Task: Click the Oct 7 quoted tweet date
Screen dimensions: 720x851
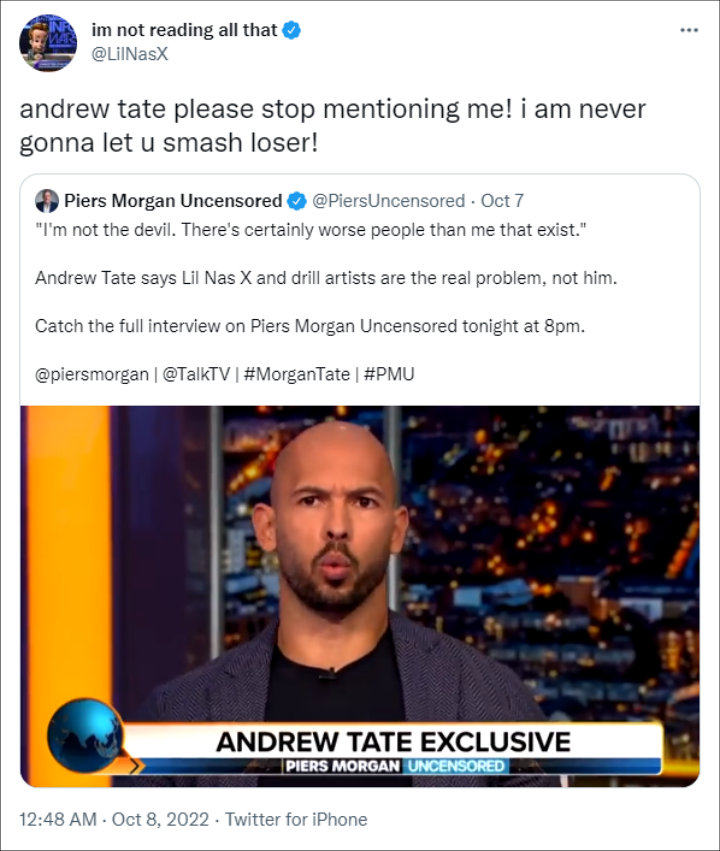Action: pos(502,201)
